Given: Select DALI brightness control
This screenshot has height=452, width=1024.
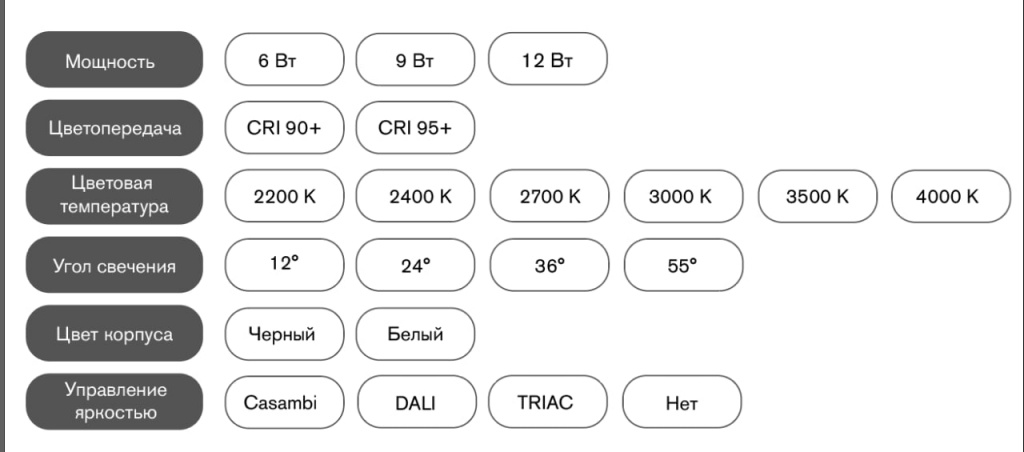Looking at the screenshot, I should click(415, 403).
